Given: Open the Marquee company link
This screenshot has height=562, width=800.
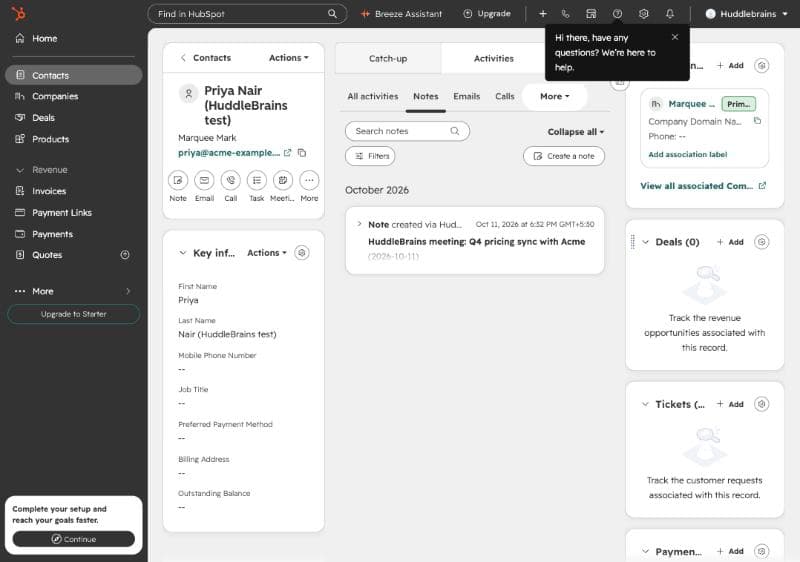Looking at the screenshot, I should coord(691,104).
